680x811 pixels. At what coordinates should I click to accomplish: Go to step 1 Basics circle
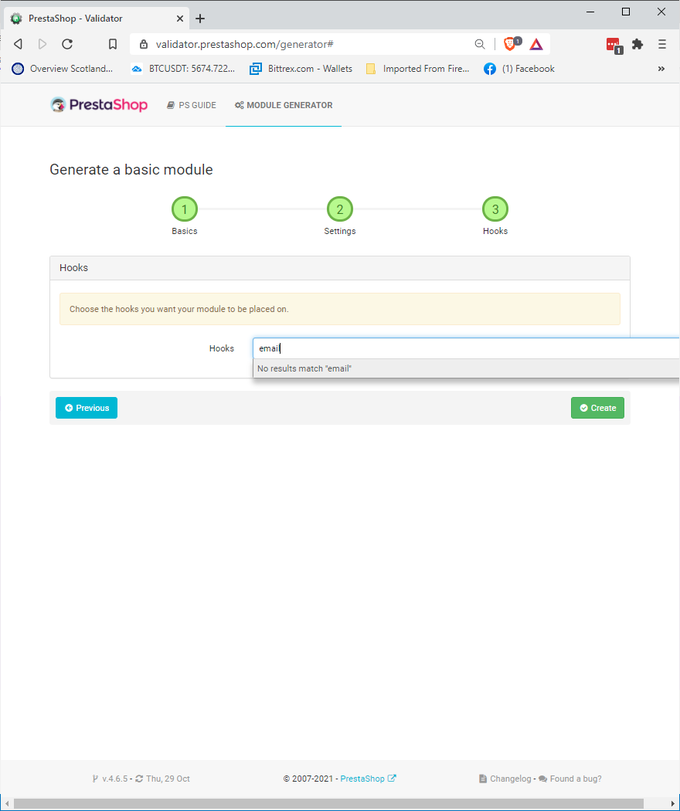point(184,209)
